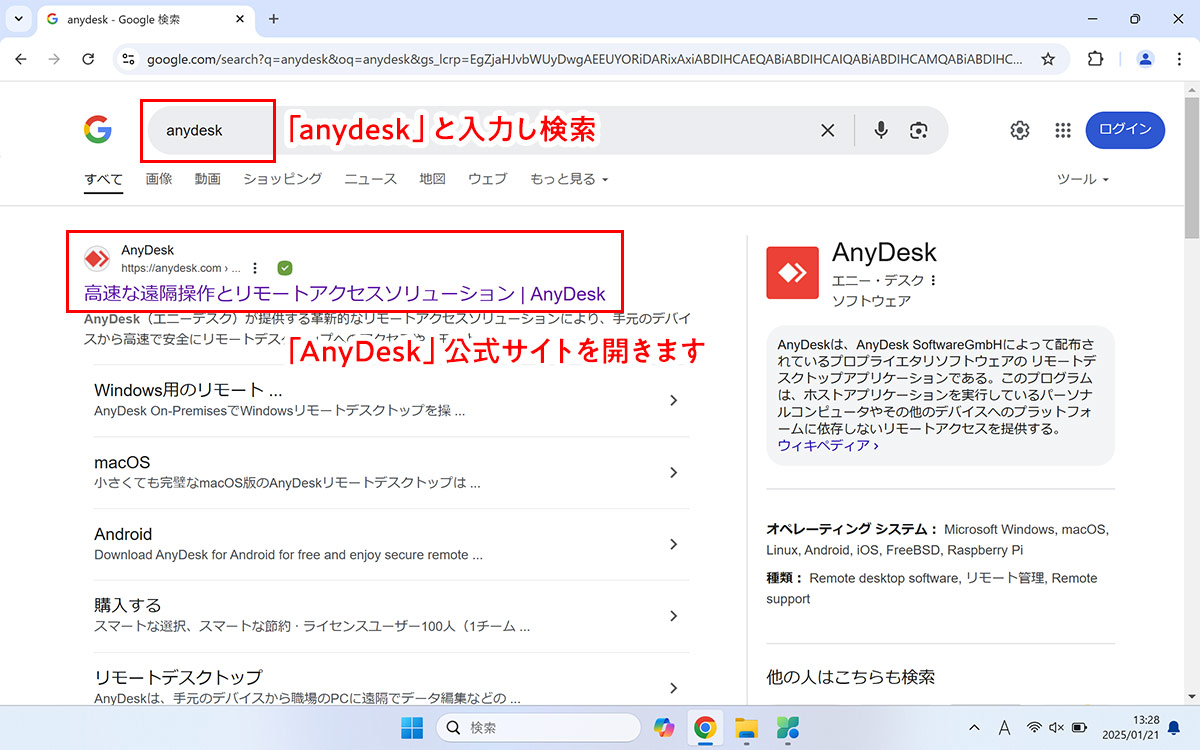Open Chrome's three-dot menu
The image size is (1200, 750).
coord(1179,59)
